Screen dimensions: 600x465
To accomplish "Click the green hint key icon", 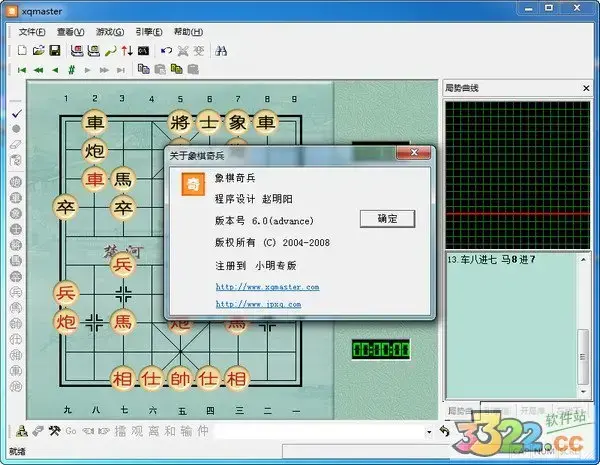I will click(111, 51).
